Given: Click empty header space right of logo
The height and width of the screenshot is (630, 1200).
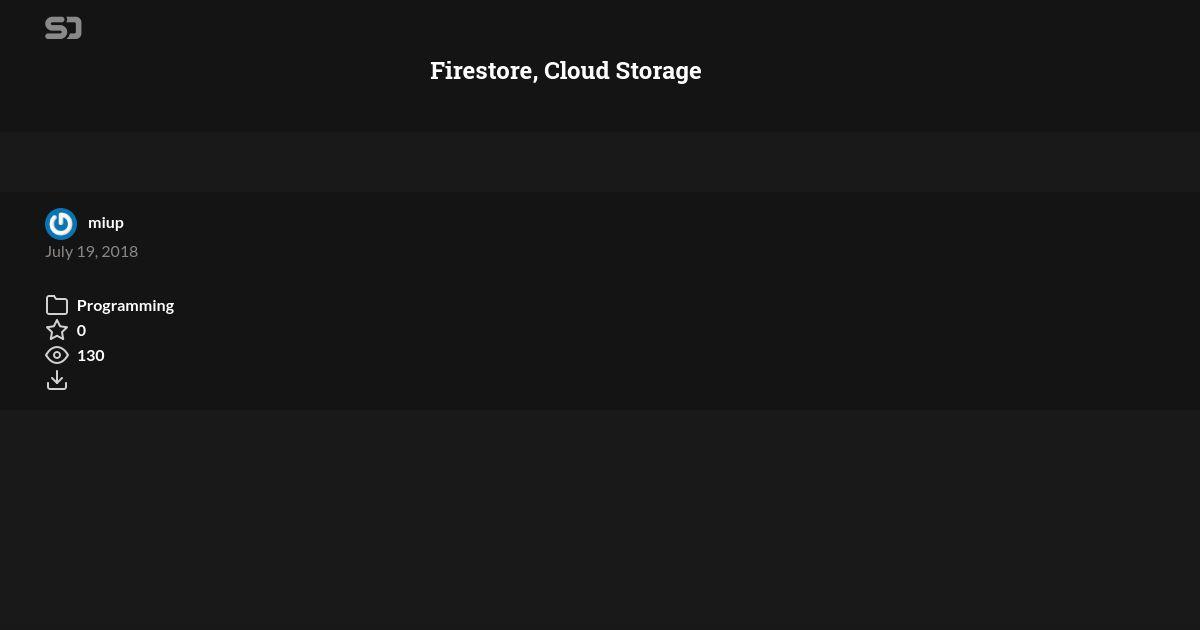Looking at the screenshot, I should point(640,28).
